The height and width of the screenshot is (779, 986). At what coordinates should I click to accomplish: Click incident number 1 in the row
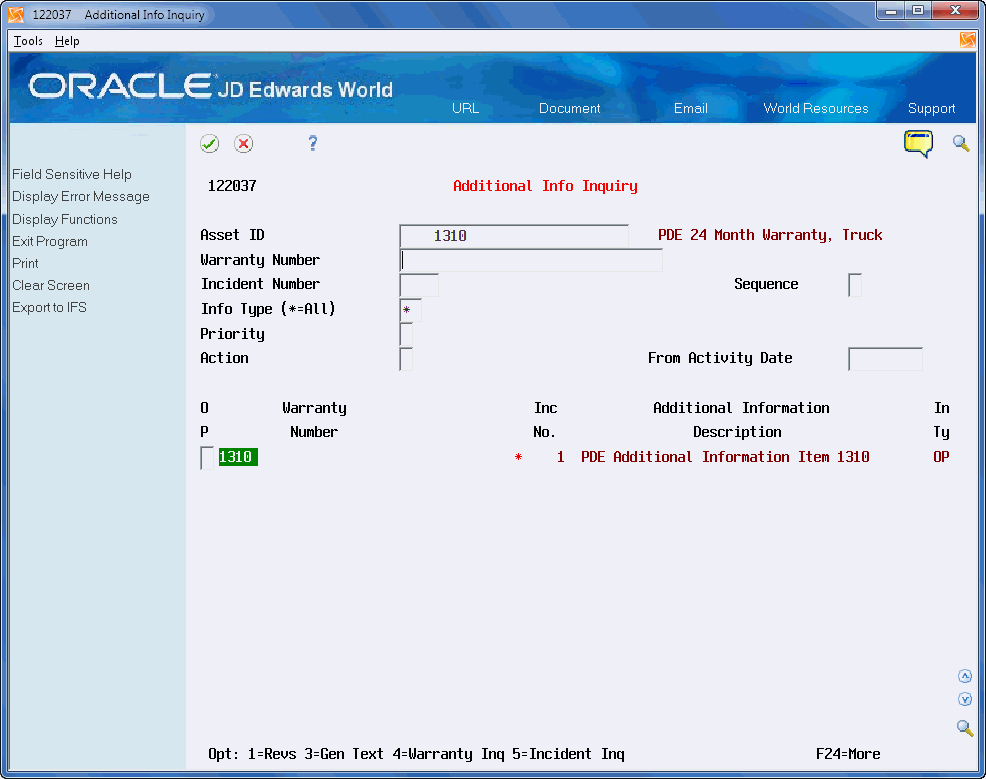click(560, 457)
